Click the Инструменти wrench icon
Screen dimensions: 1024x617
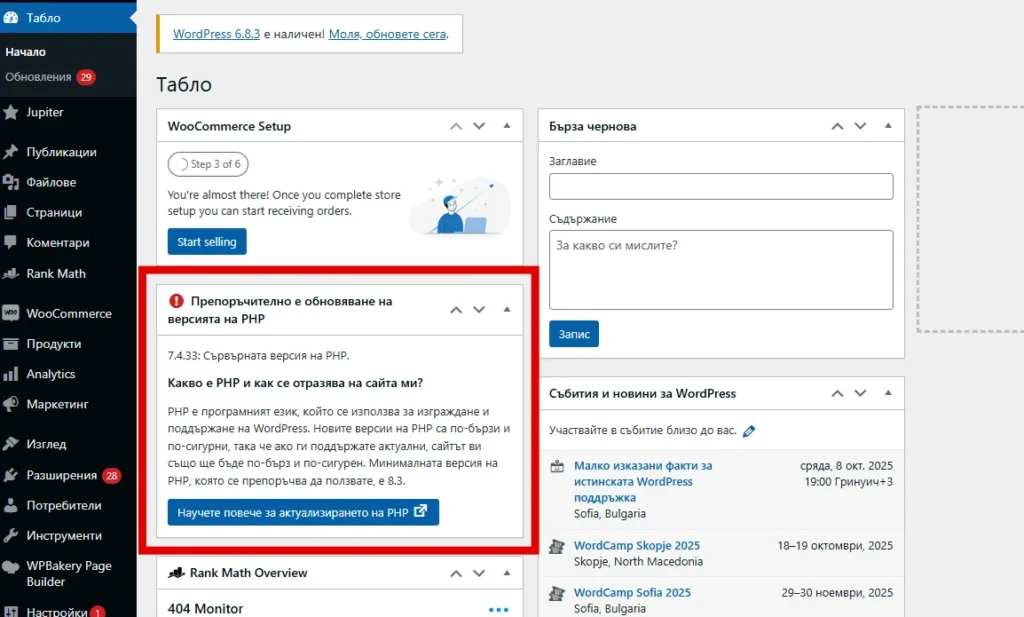10,535
